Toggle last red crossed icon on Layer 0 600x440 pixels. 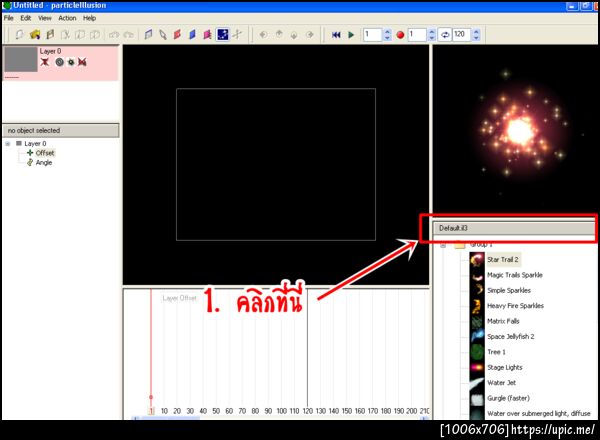(x=82, y=62)
